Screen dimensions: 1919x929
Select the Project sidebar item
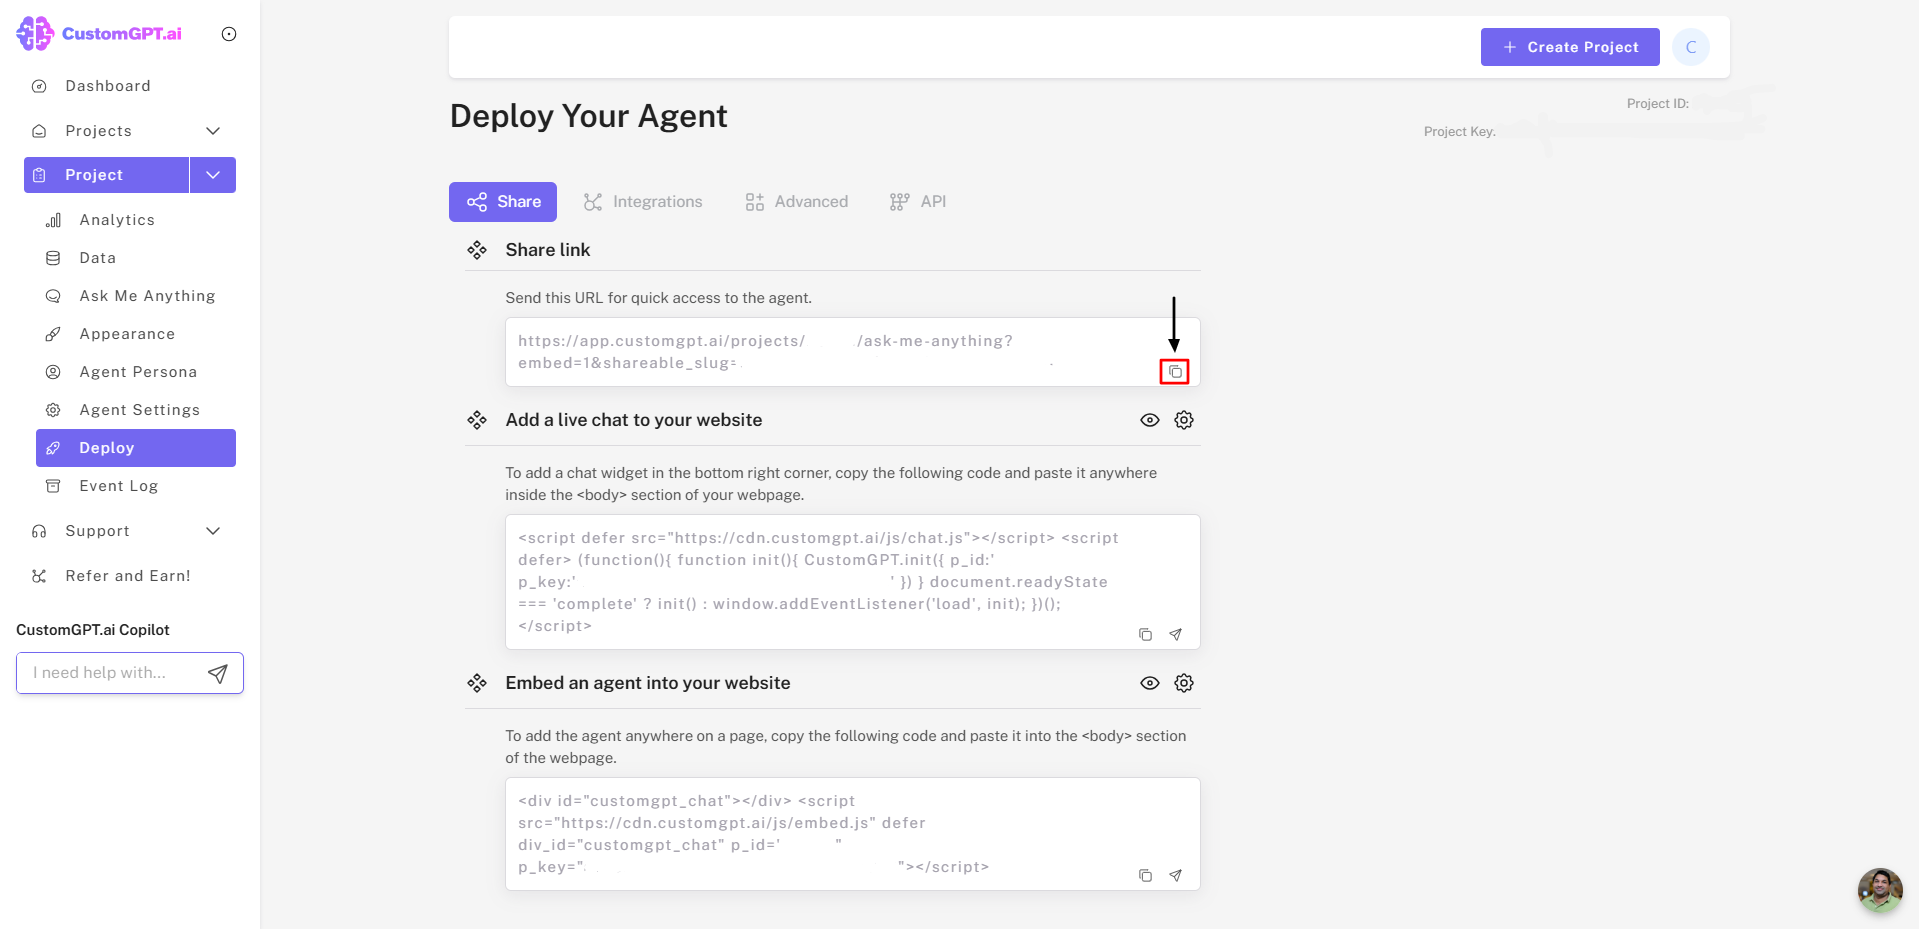[x=106, y=175]
